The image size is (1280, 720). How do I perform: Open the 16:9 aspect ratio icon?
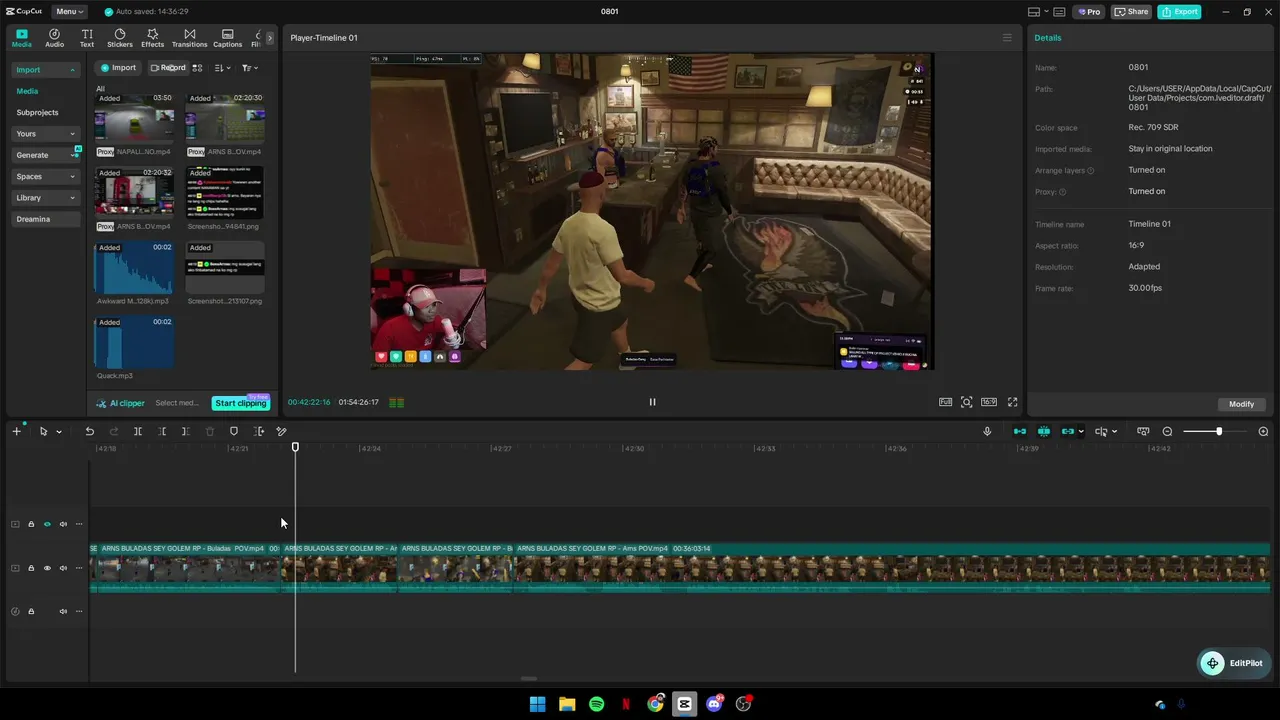988,402
